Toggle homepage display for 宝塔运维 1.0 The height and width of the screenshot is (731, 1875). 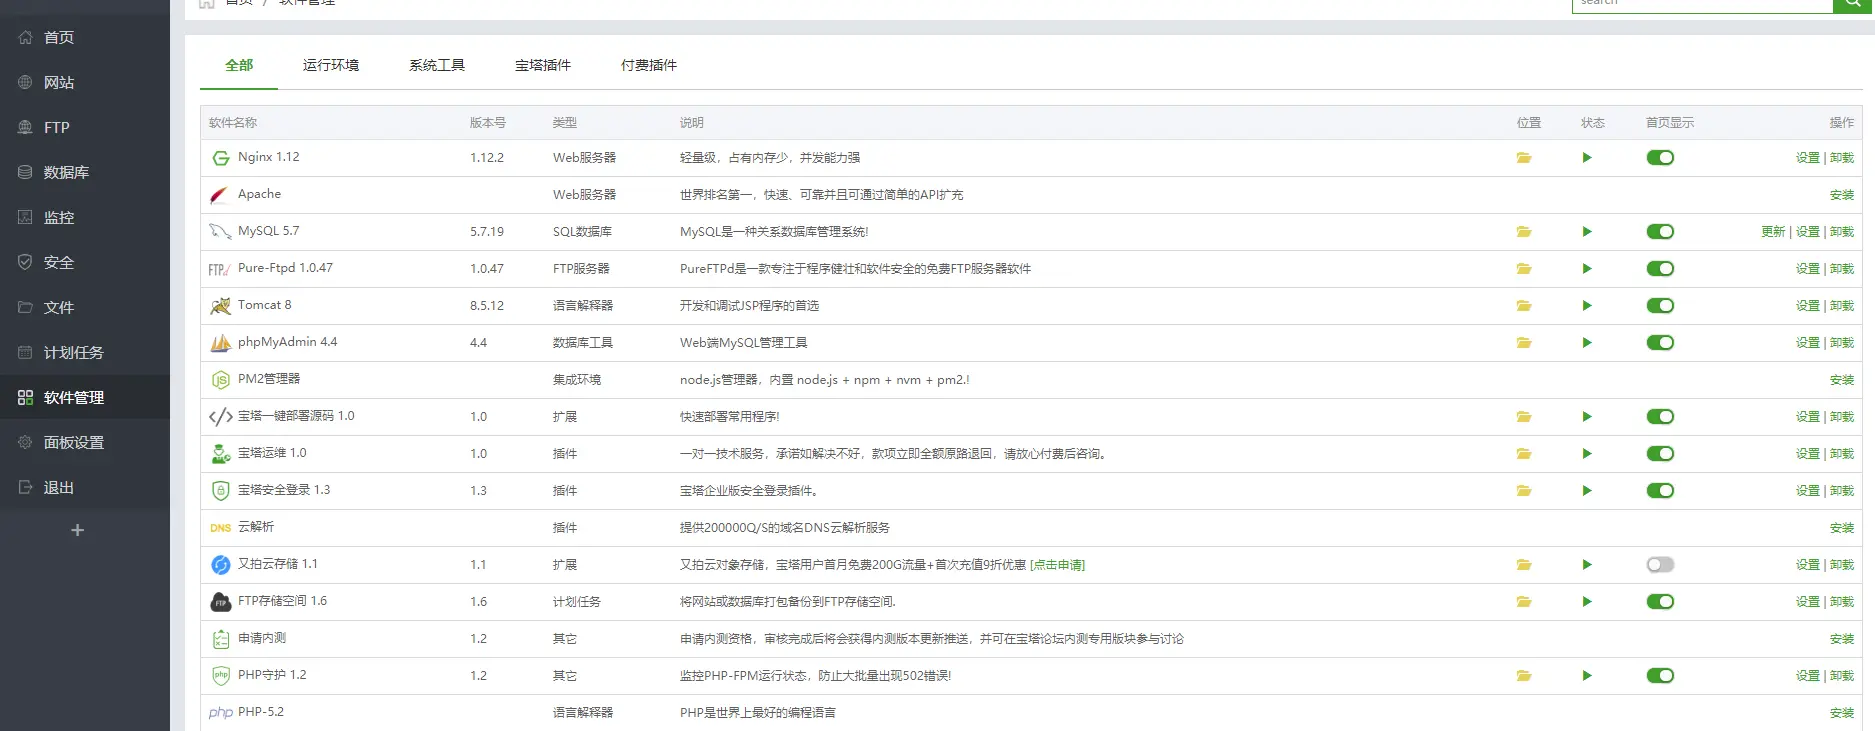[1660, 454]
